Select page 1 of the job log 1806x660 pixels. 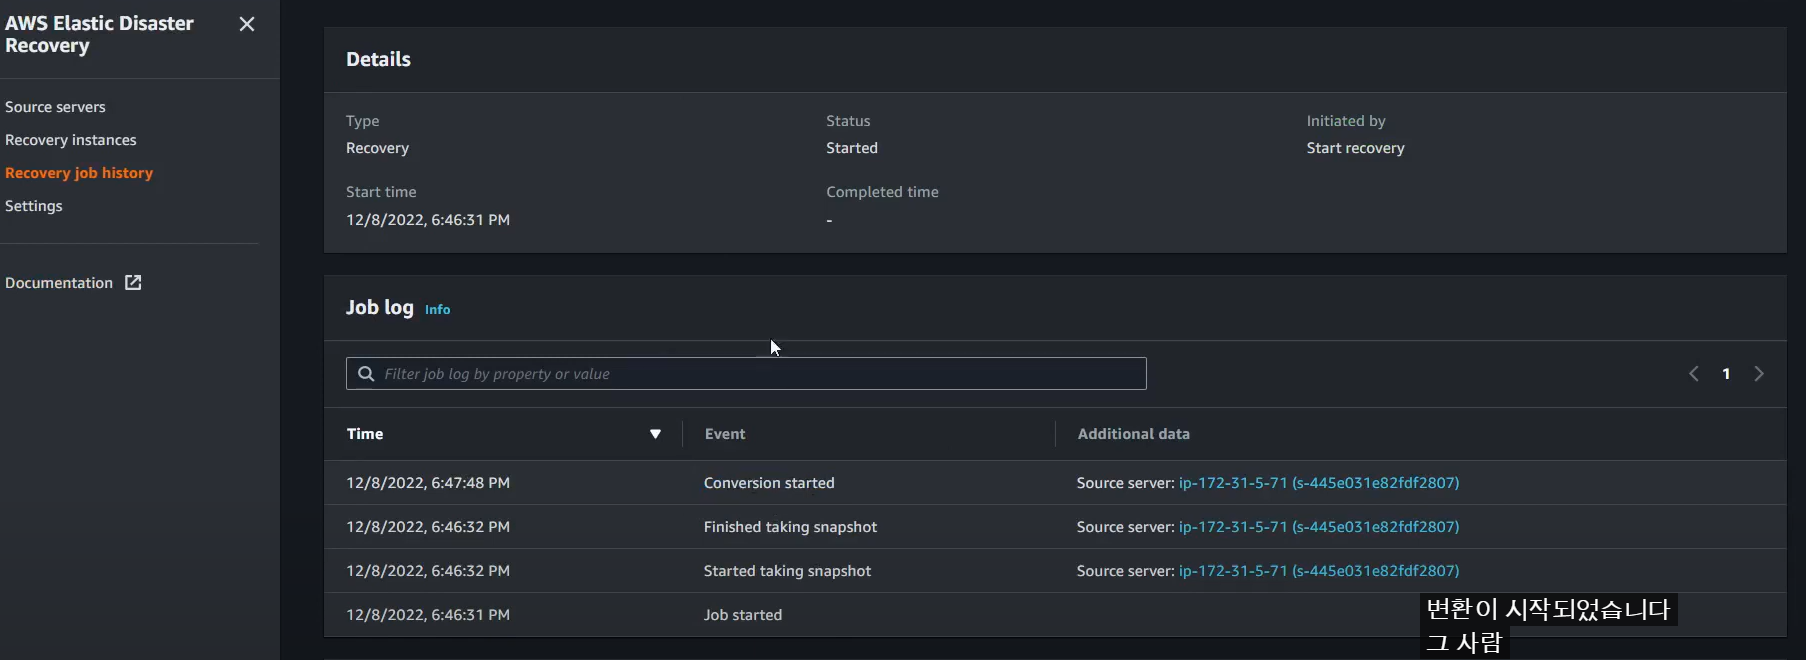coord(1726,374)
